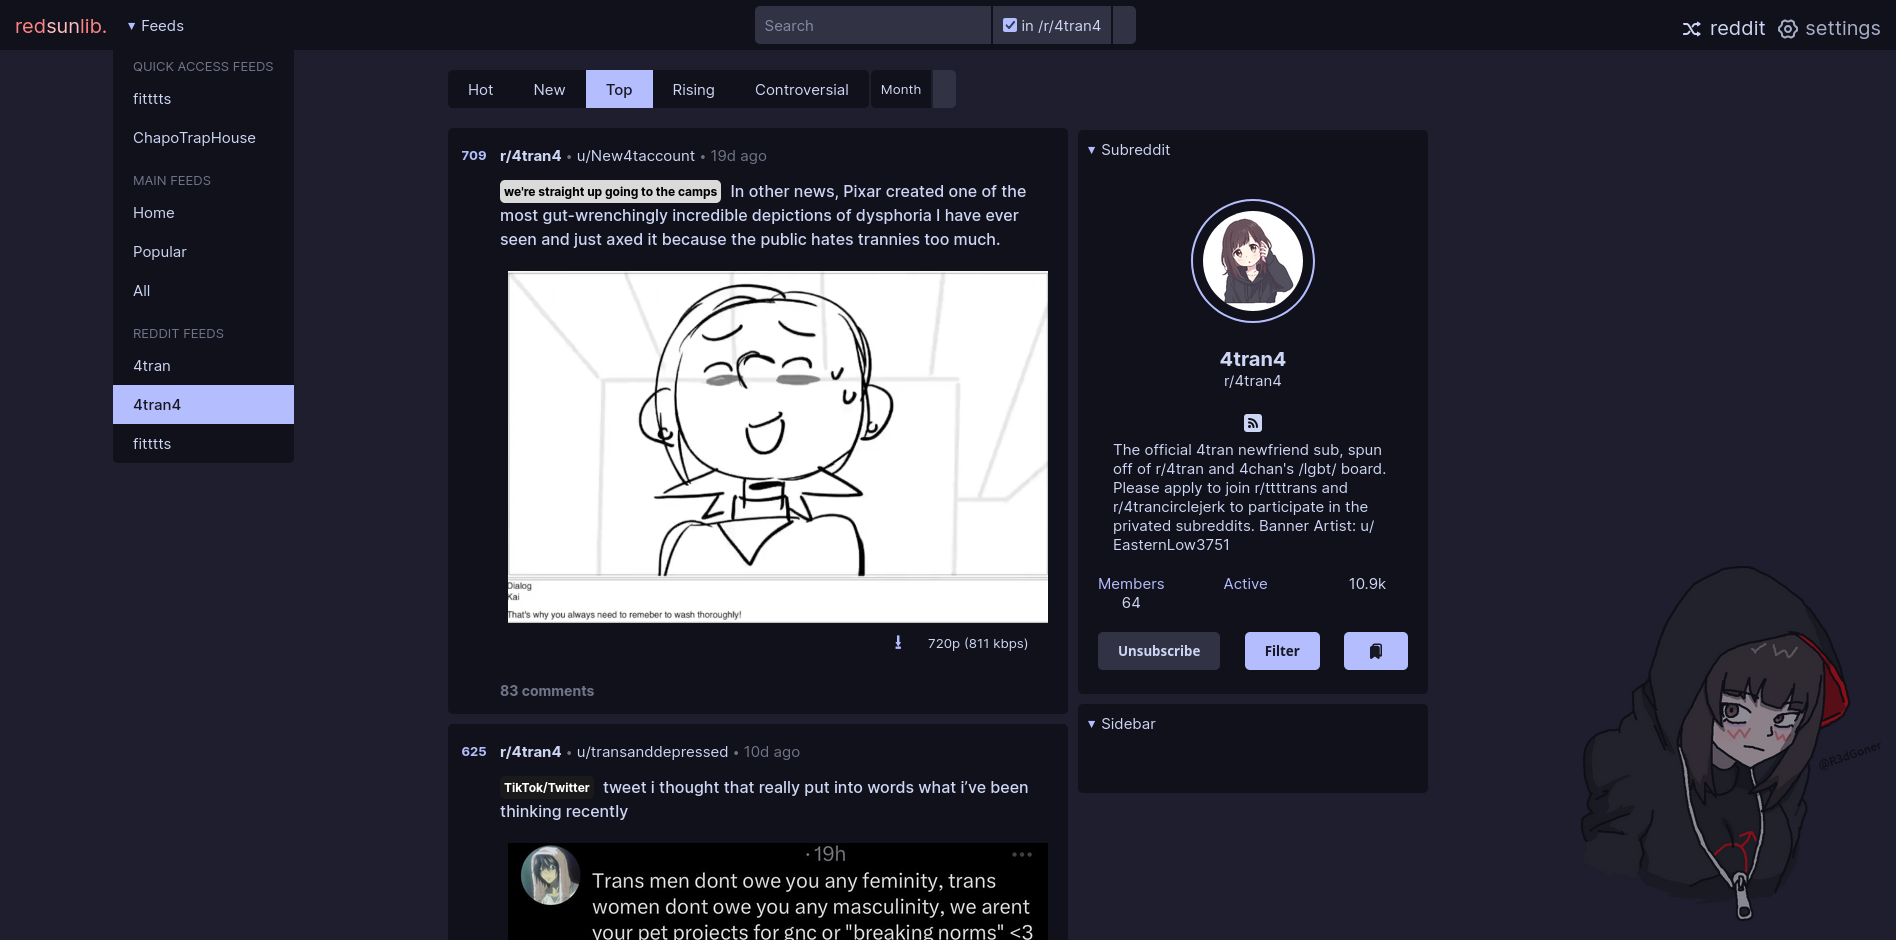Open fitttts under Reddit Feeds
The image size is (1896, 940).
click(203, 444)
